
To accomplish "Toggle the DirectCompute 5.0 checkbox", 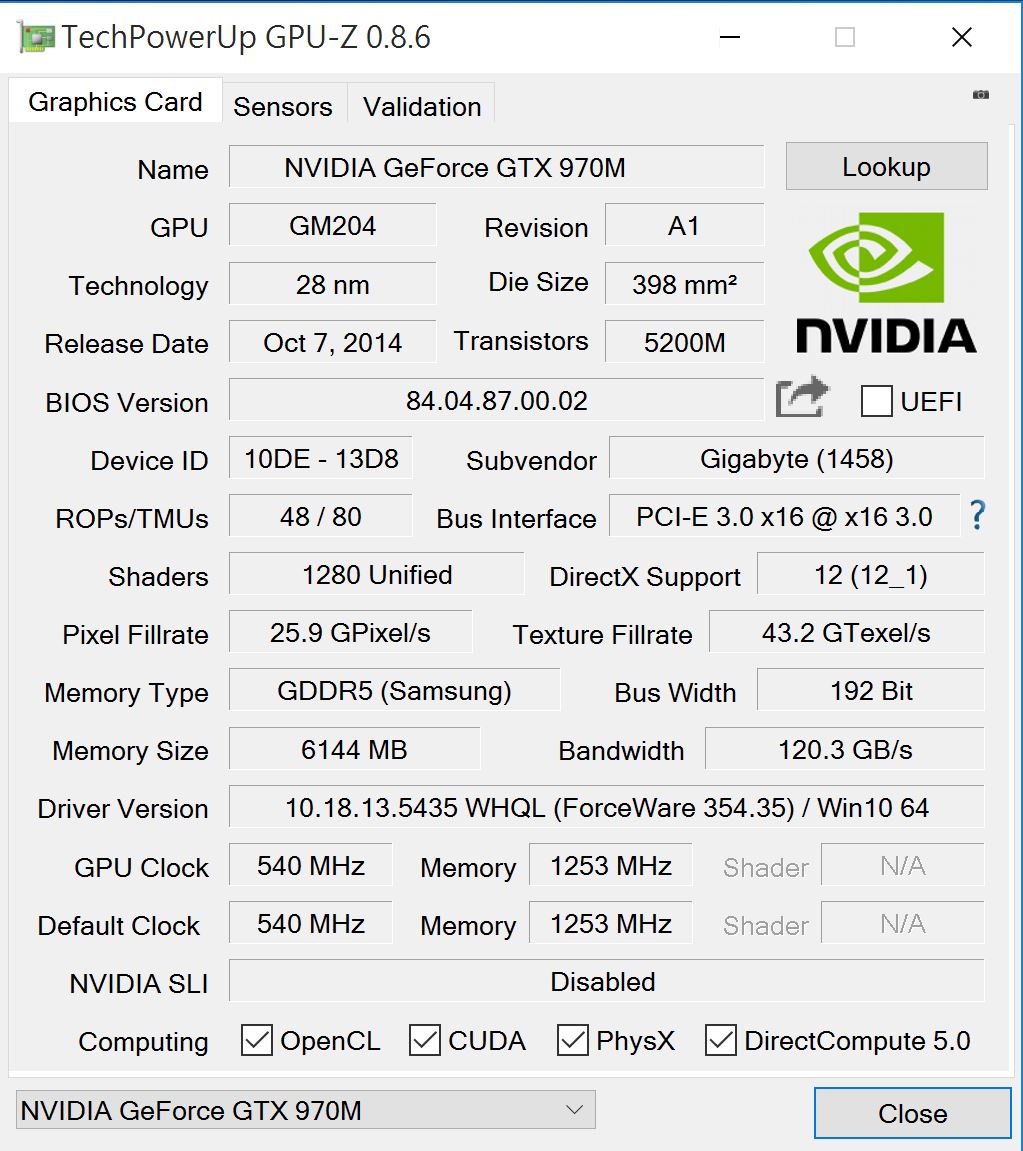I will pos(721,1041).
